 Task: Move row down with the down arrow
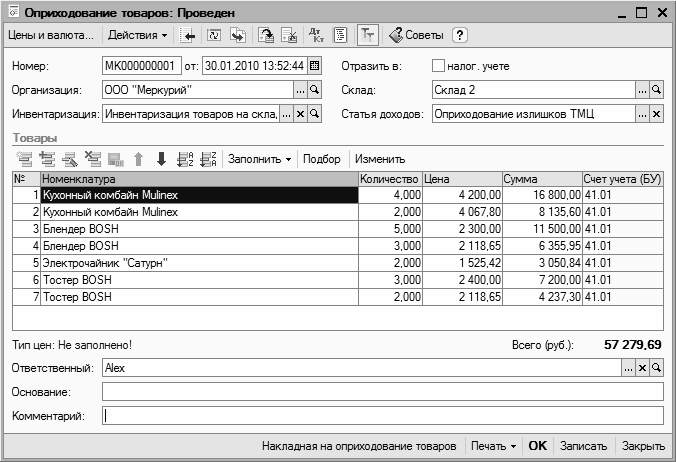pyautogui.click(x=161, y=159)
